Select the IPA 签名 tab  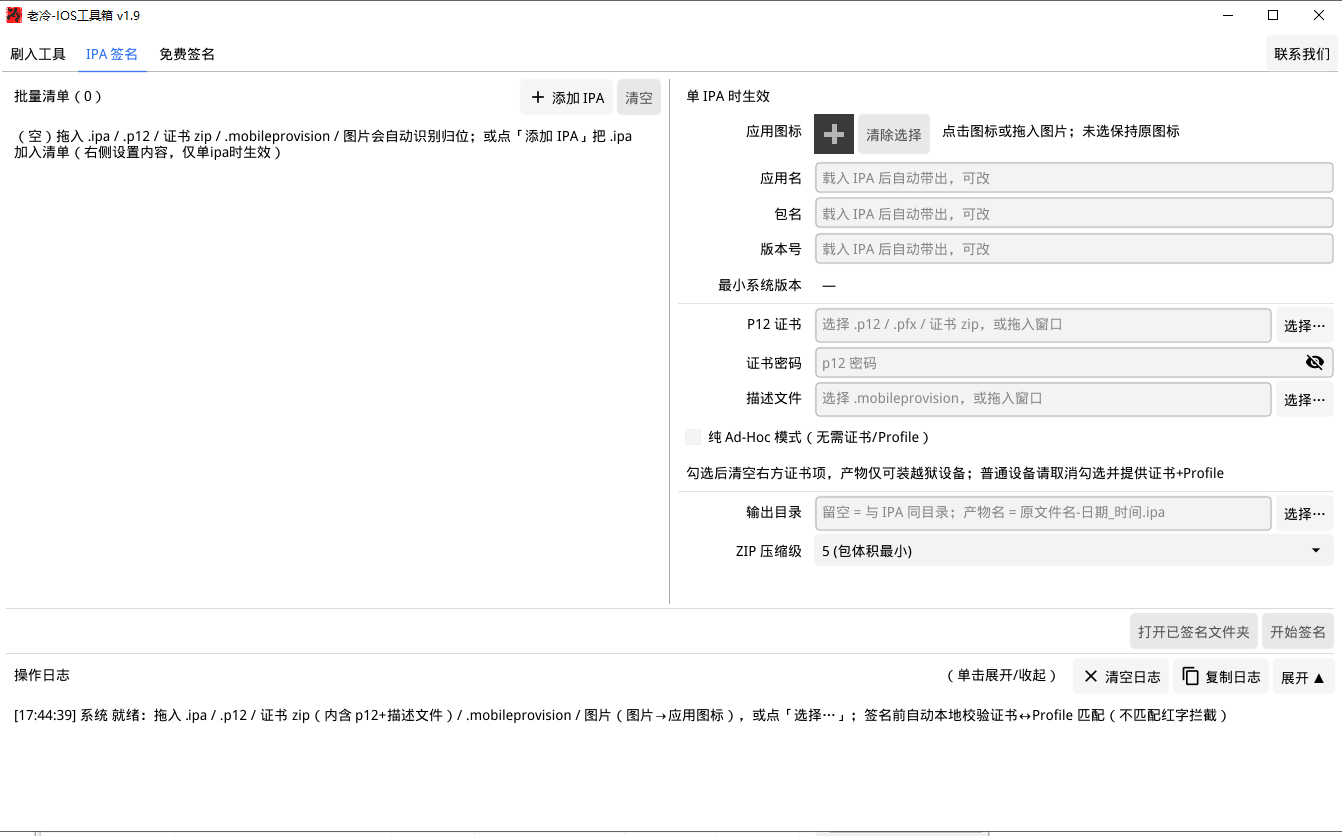click(x=112, y=54)
